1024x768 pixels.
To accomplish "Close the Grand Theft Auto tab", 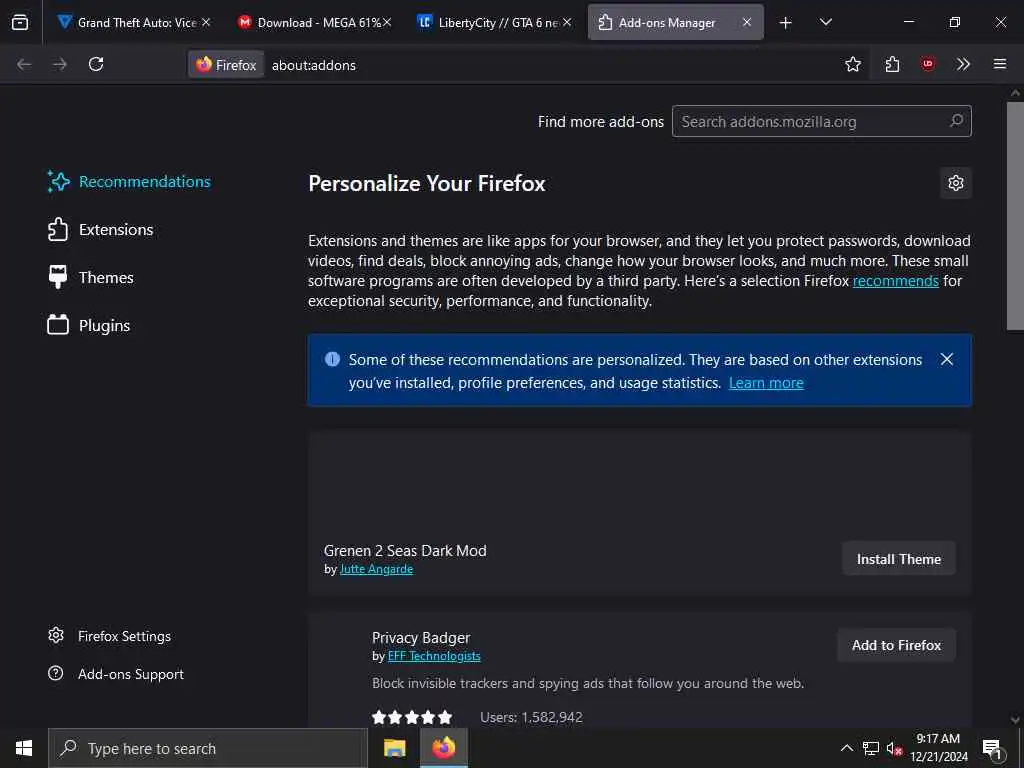I will pyautogui.click(x=206, y=22).
